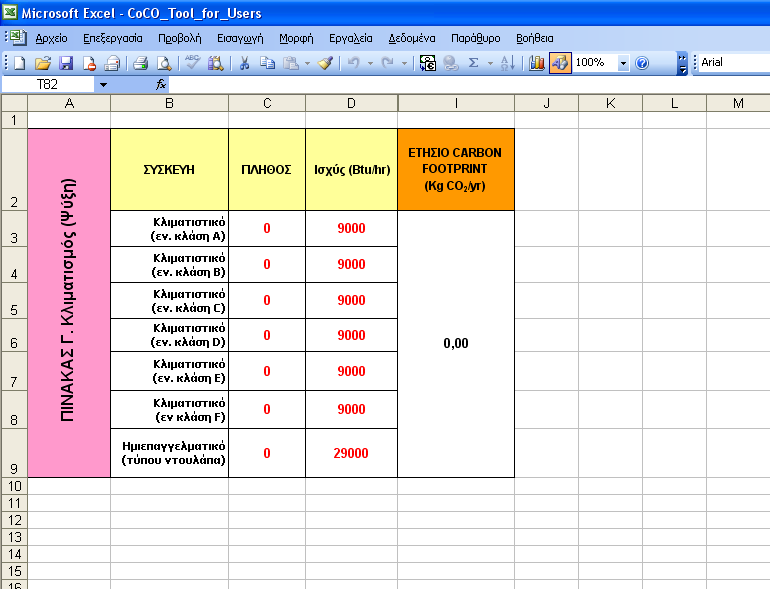The height and width of the screenshot is (589, 770).
Task: Print the sheet with printer icon
Action: (140, 63)
